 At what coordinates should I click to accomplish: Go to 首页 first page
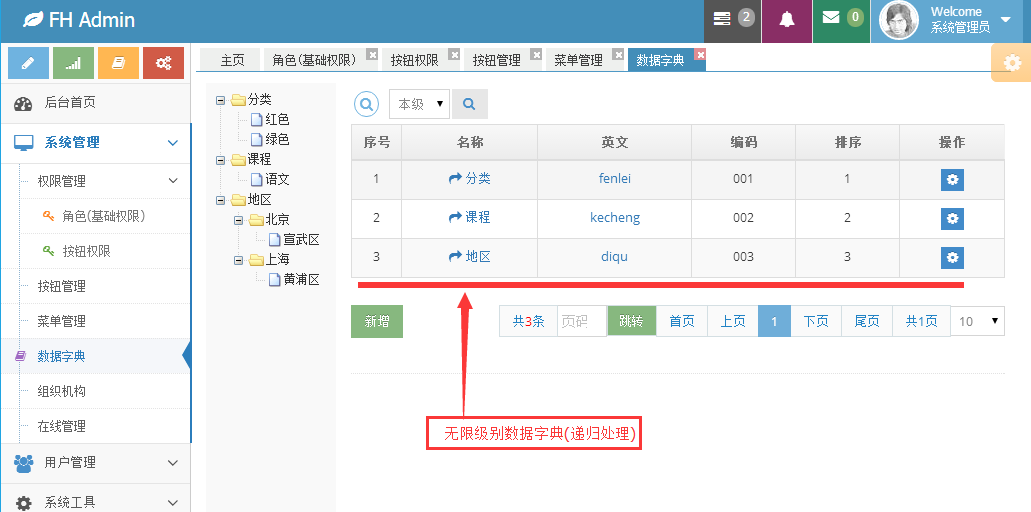(682, 321)
